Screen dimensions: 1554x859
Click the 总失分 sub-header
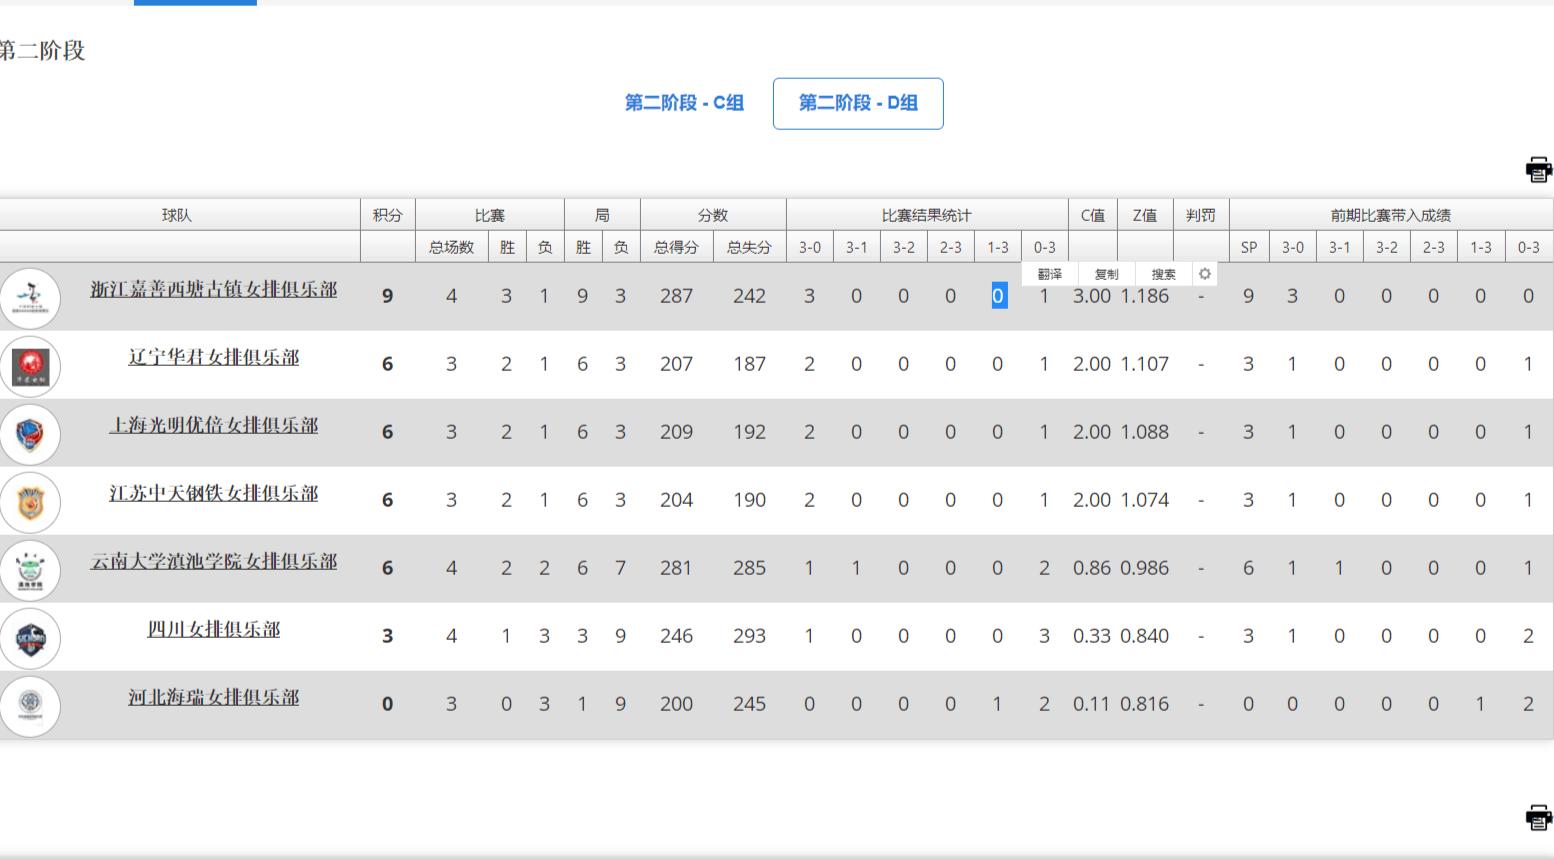point(750,247)
